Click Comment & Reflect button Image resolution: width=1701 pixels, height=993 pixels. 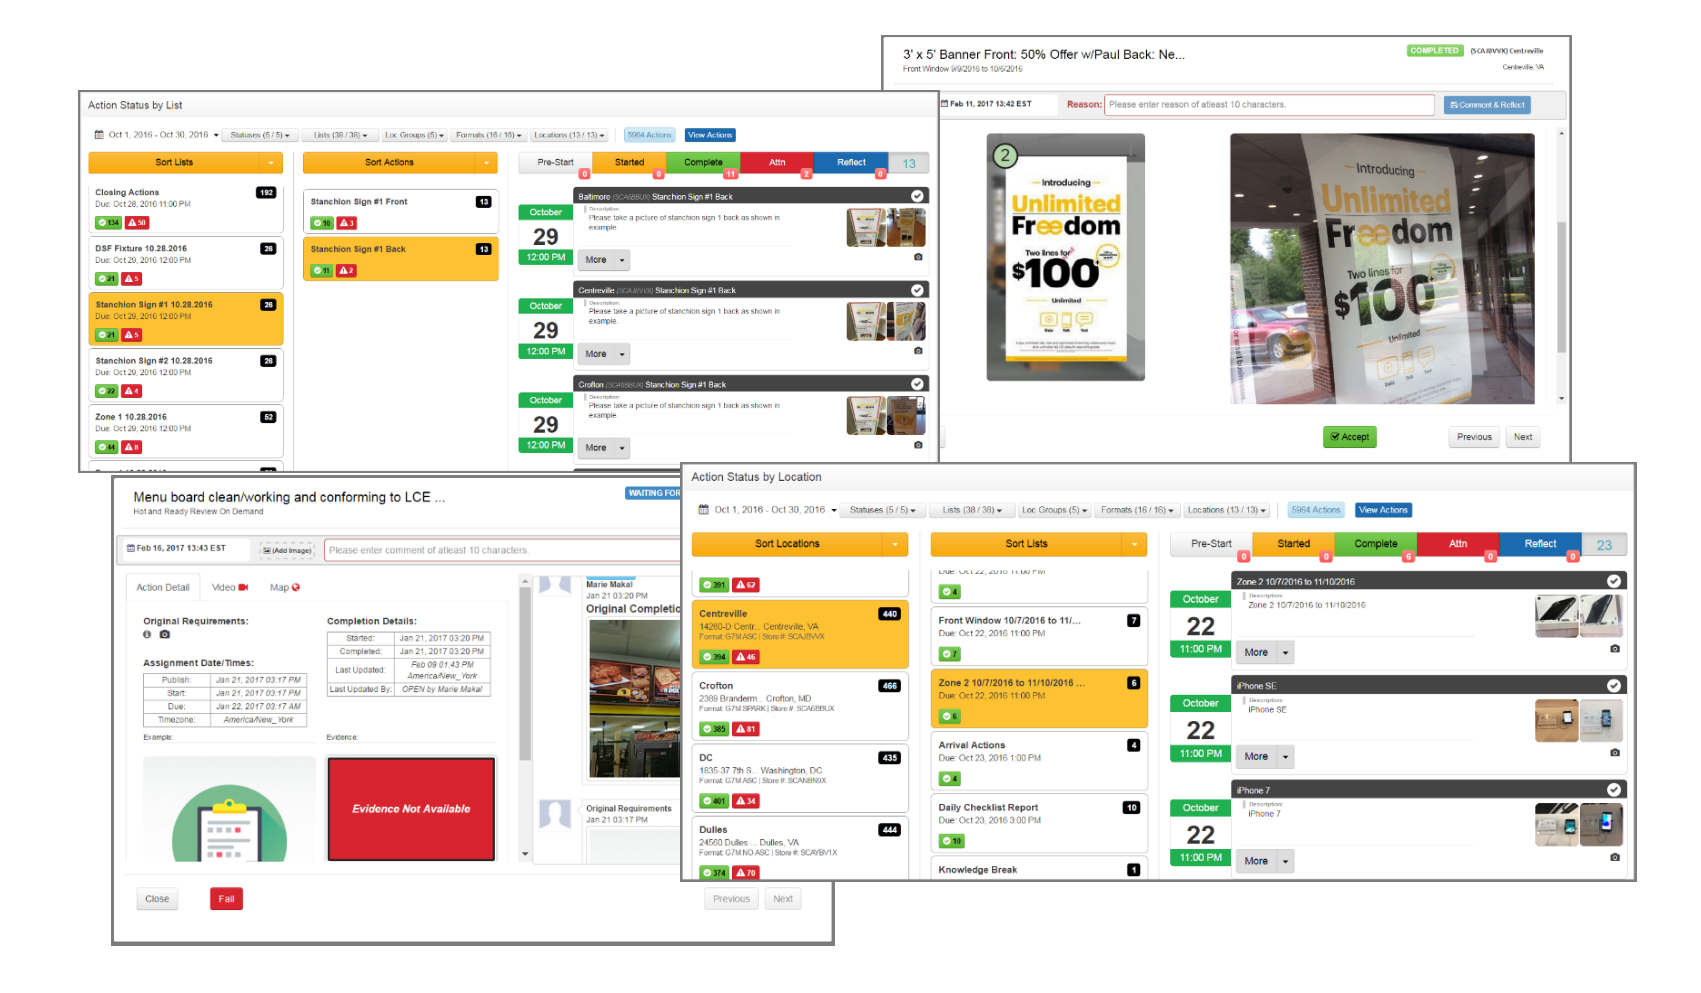click(x=1487, y=104)
